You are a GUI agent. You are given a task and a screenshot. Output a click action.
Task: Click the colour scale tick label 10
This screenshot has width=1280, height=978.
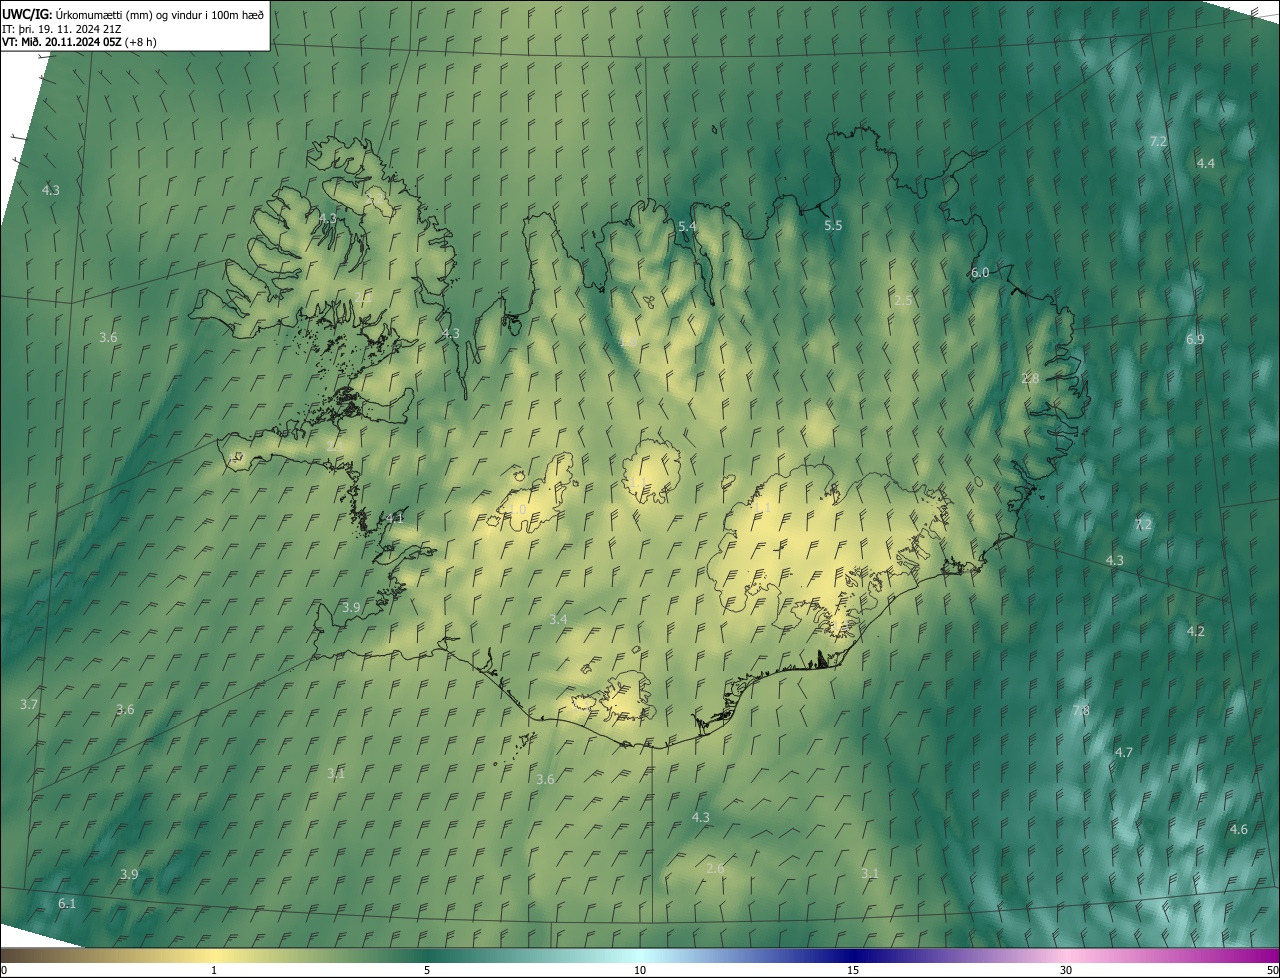click(640, 970)
